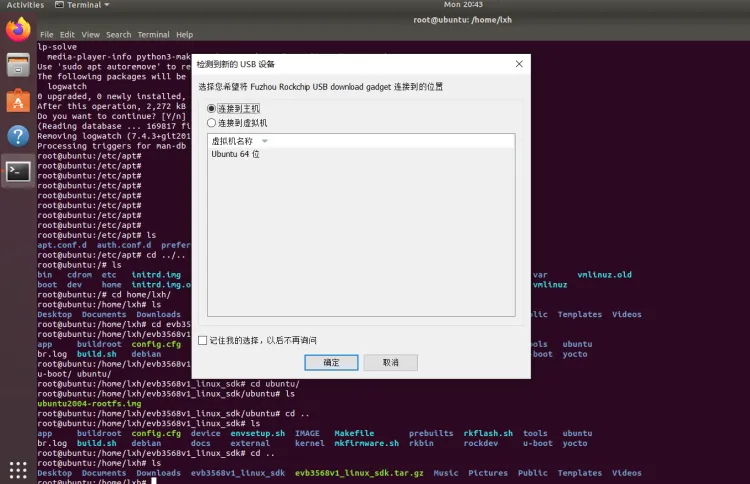The image size is (750, 484).
Task: Open the Terminal Help menu
Action: coord(184,34)
